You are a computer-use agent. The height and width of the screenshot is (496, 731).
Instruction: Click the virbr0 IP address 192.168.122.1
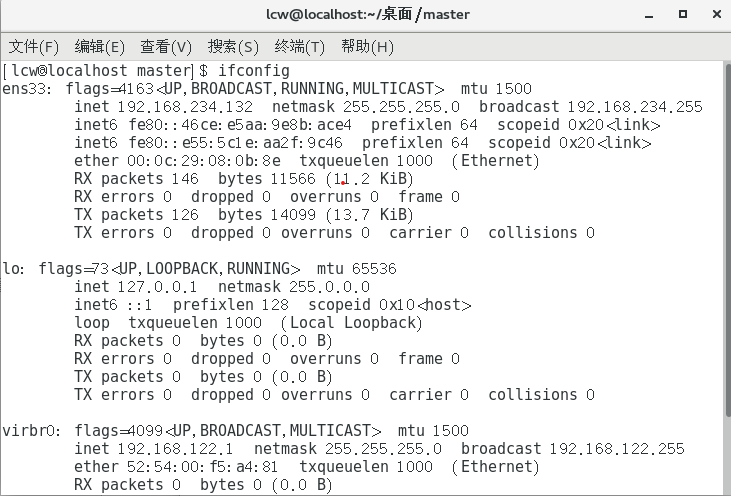[x=175, y=448]
